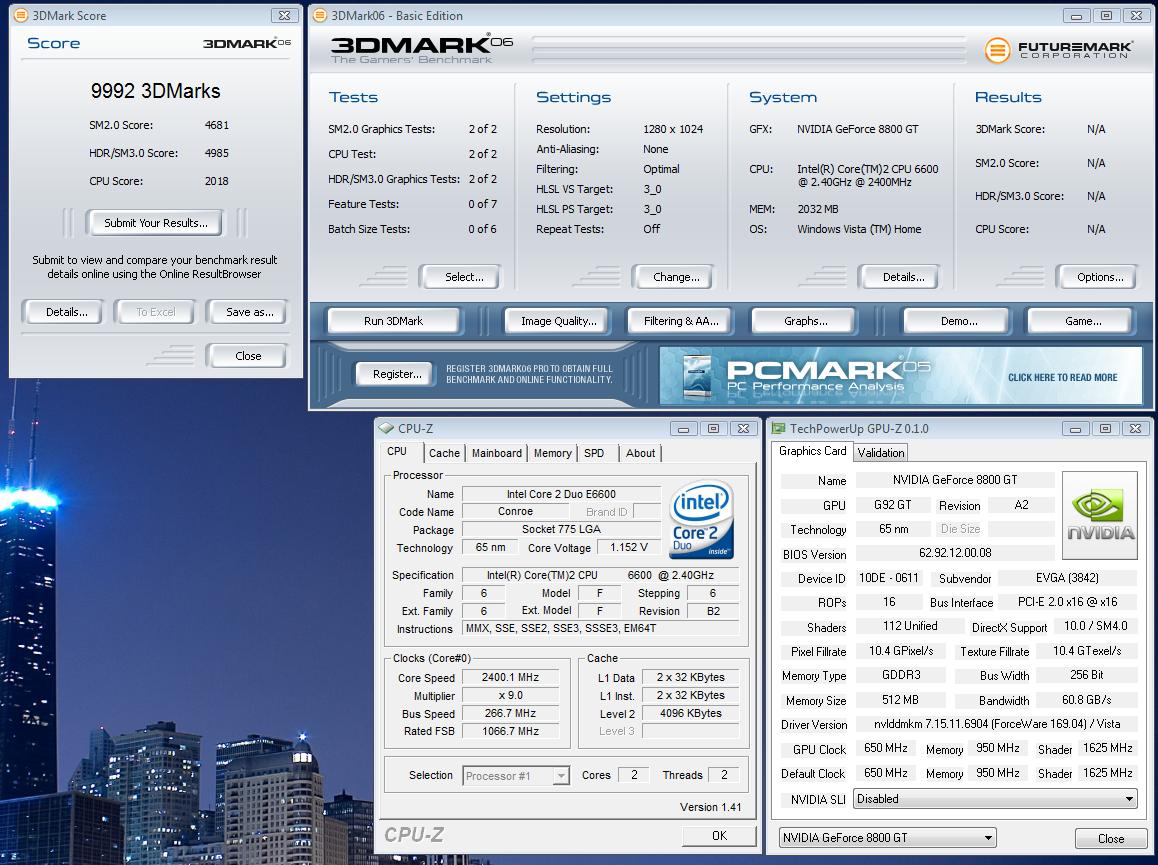Click the '9992 3DMarks' score text
The width and height of the screenshot is (1158, 865).
pyautogui.click(x=155, y=91)
